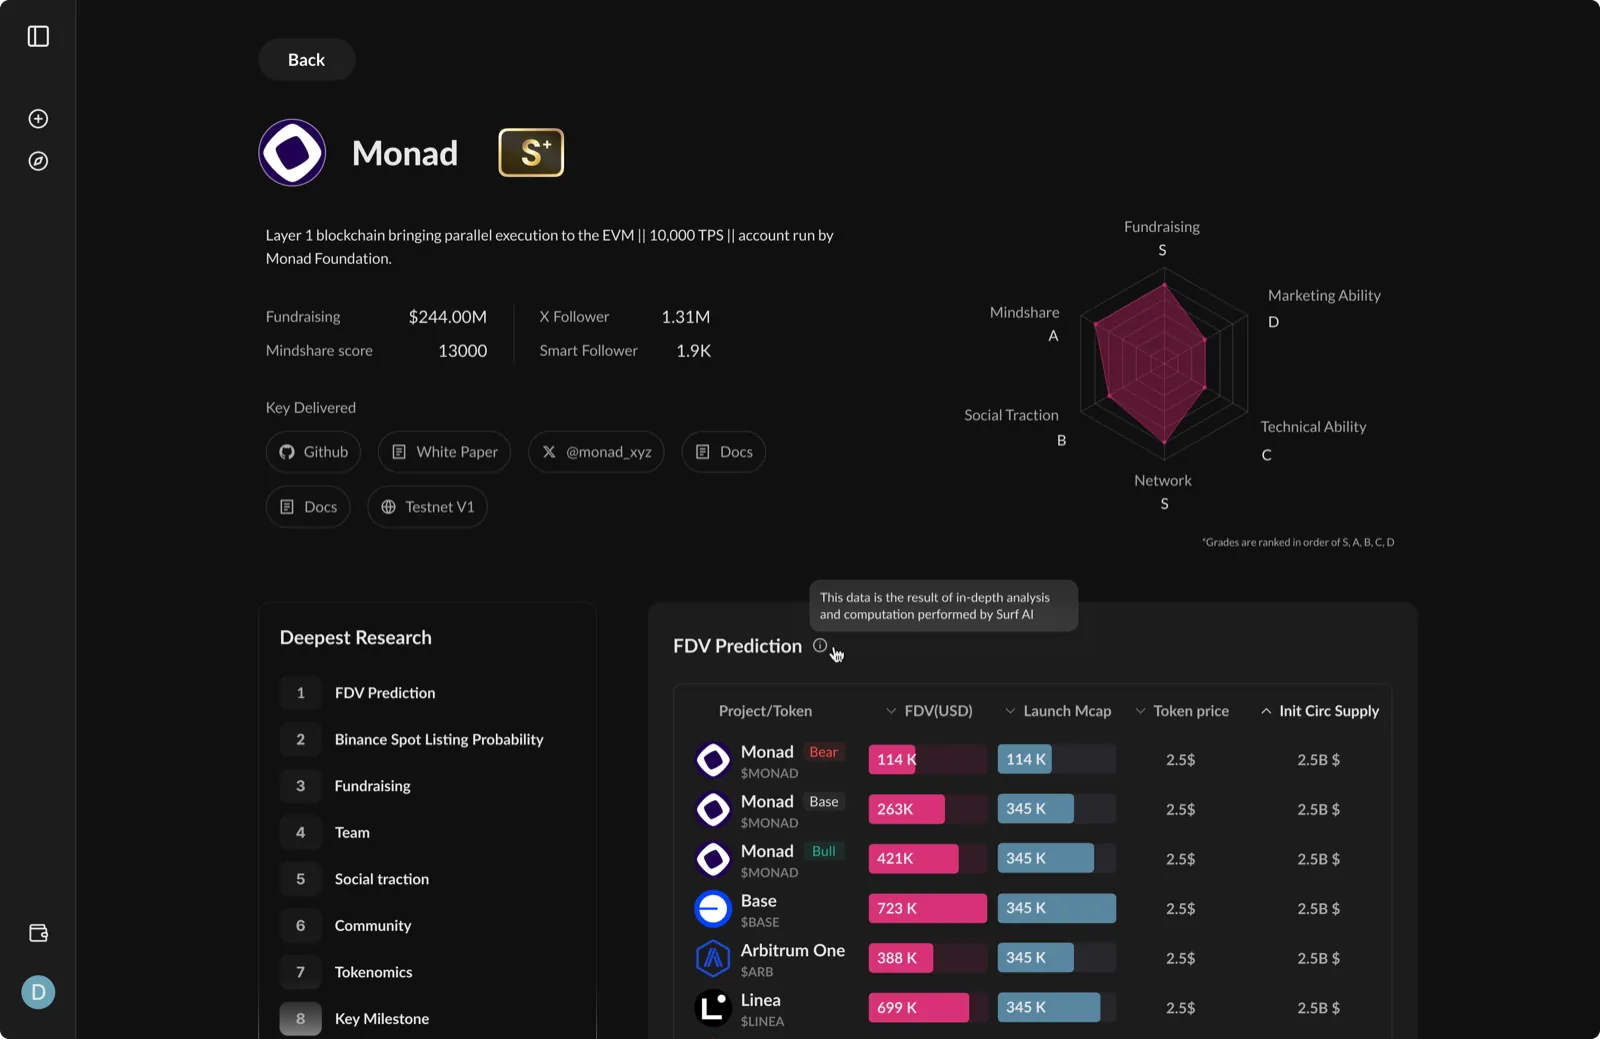
Task: Open the user avatar D
Action: [38, 992]
